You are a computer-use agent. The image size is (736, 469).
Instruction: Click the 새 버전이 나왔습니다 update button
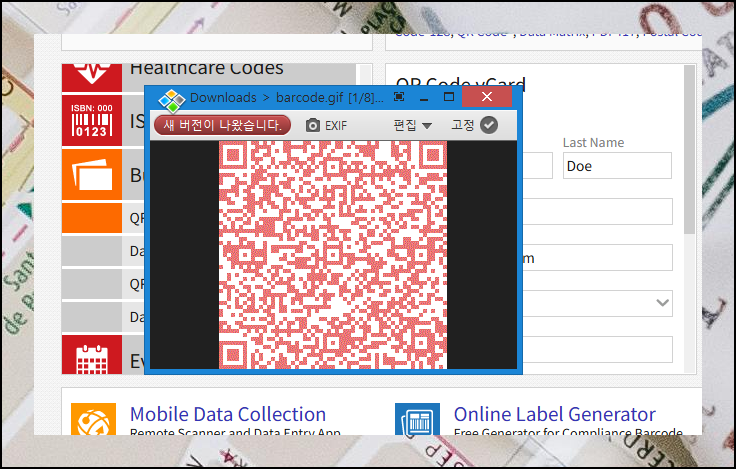(222, 125)
